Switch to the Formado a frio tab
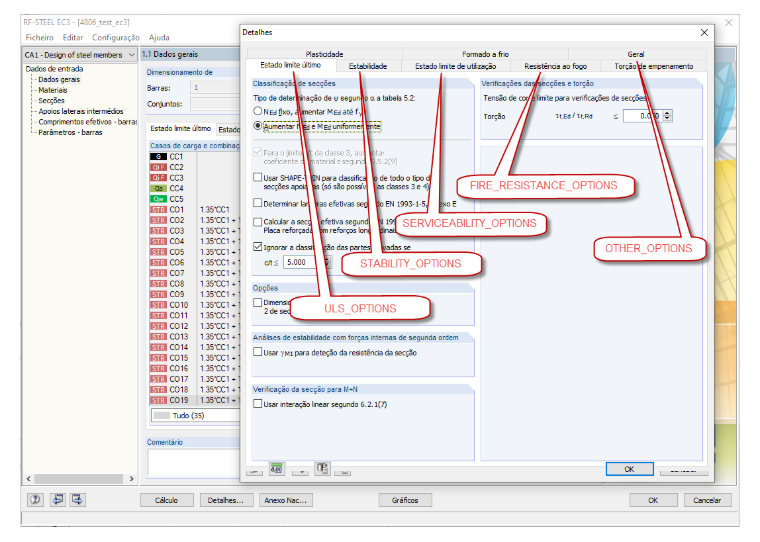 485,54
